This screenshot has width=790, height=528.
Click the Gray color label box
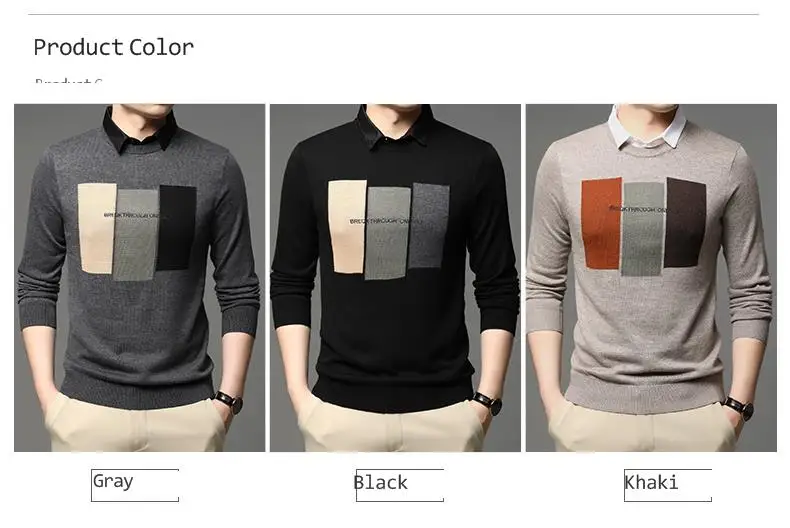pos(135,485)
